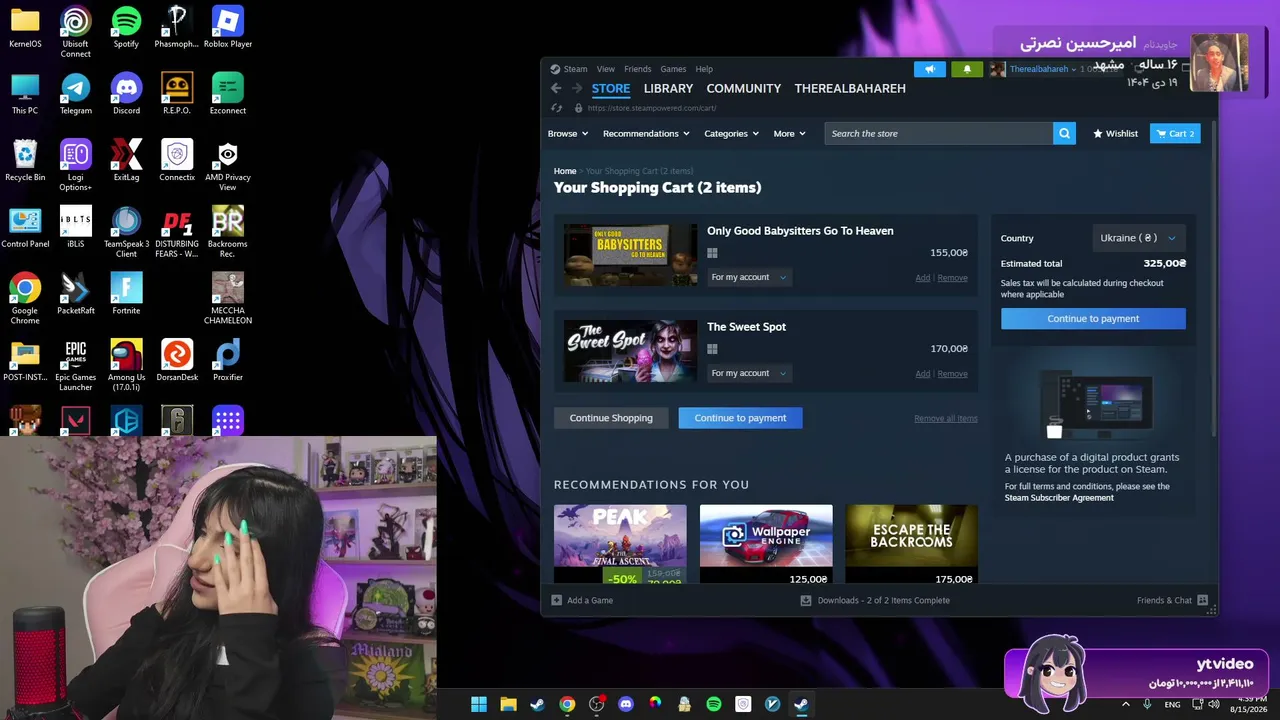This screenshot has width=1280, height=720.
Task: Select the Among Us desktop shortcut
Action: tap(126, 366)
